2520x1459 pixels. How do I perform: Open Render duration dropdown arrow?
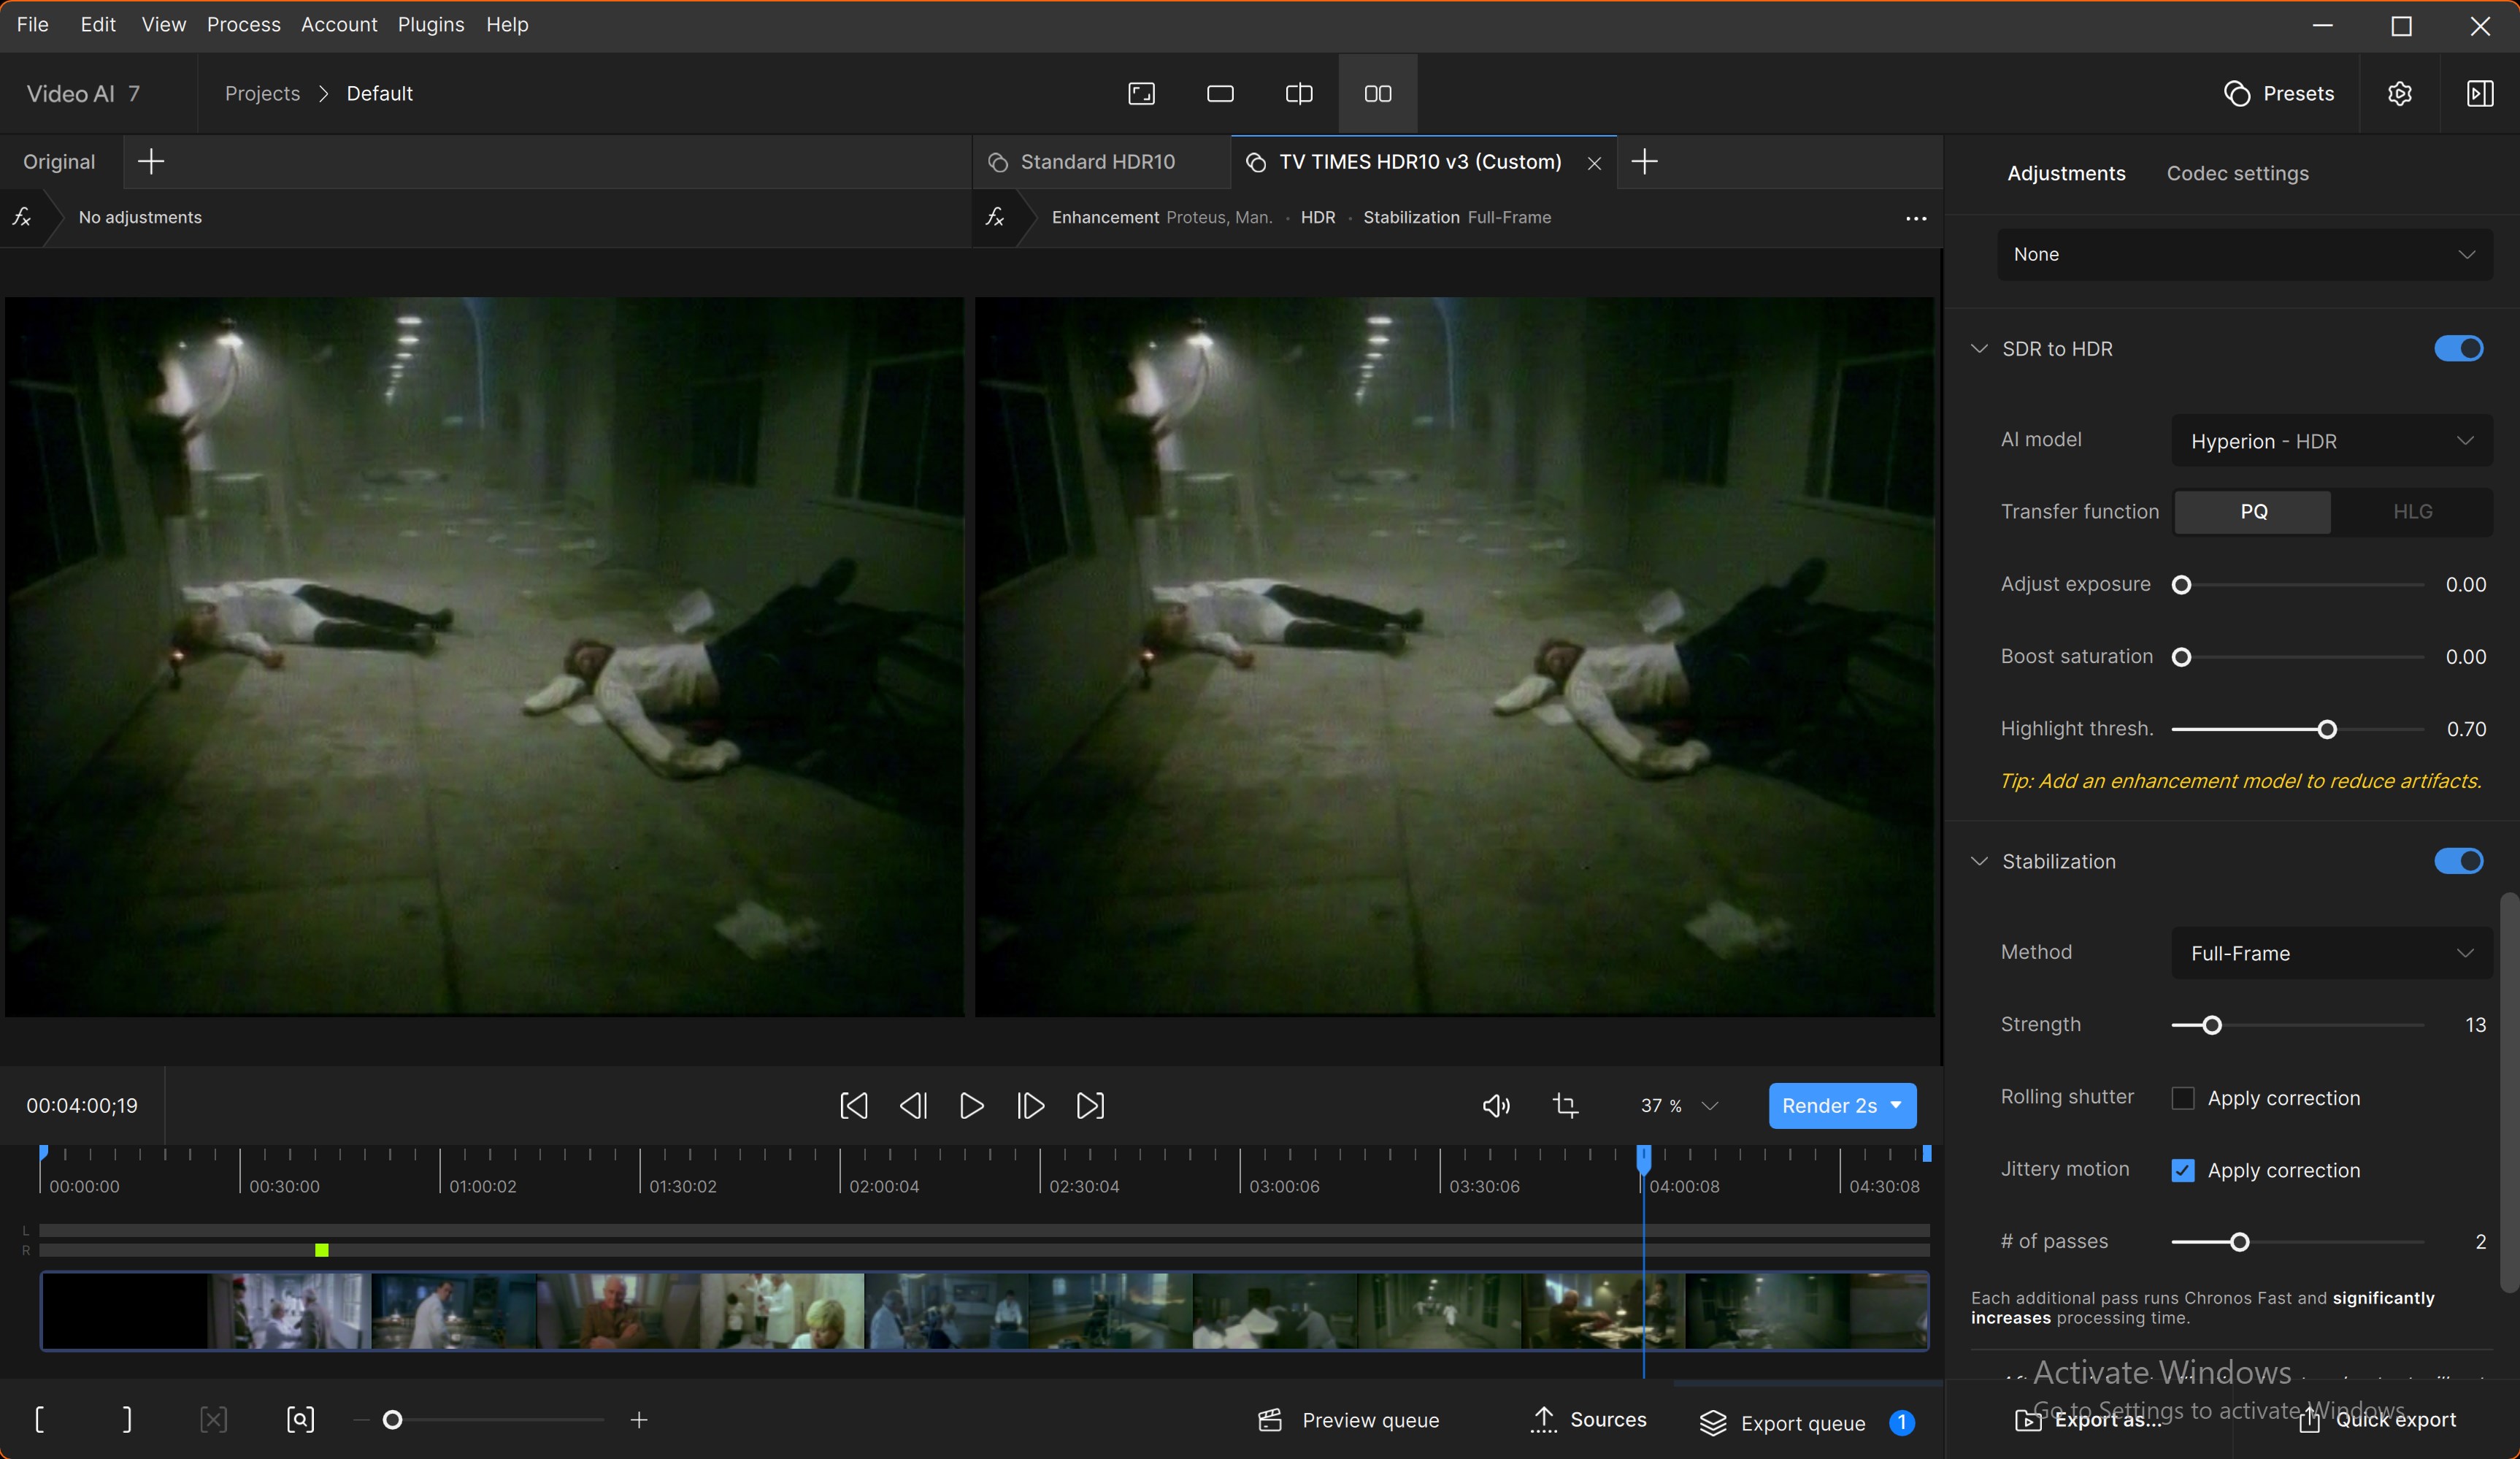click(1897, 1105)
